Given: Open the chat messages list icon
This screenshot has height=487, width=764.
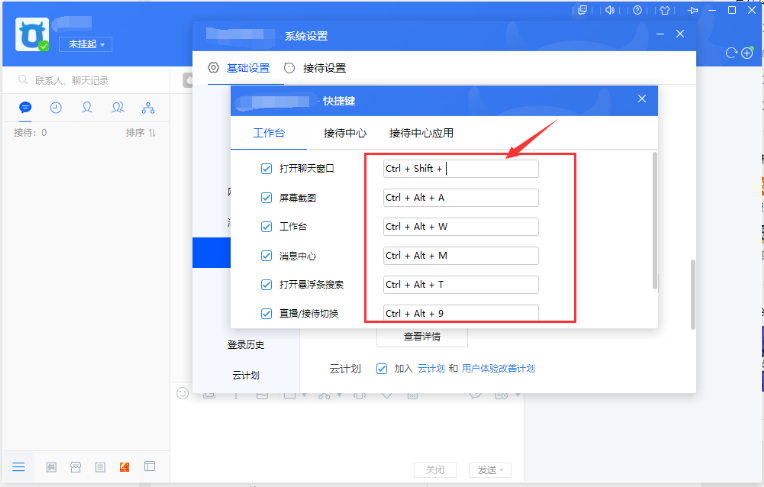Looking at the screenshot, I should tap(25, 107).
